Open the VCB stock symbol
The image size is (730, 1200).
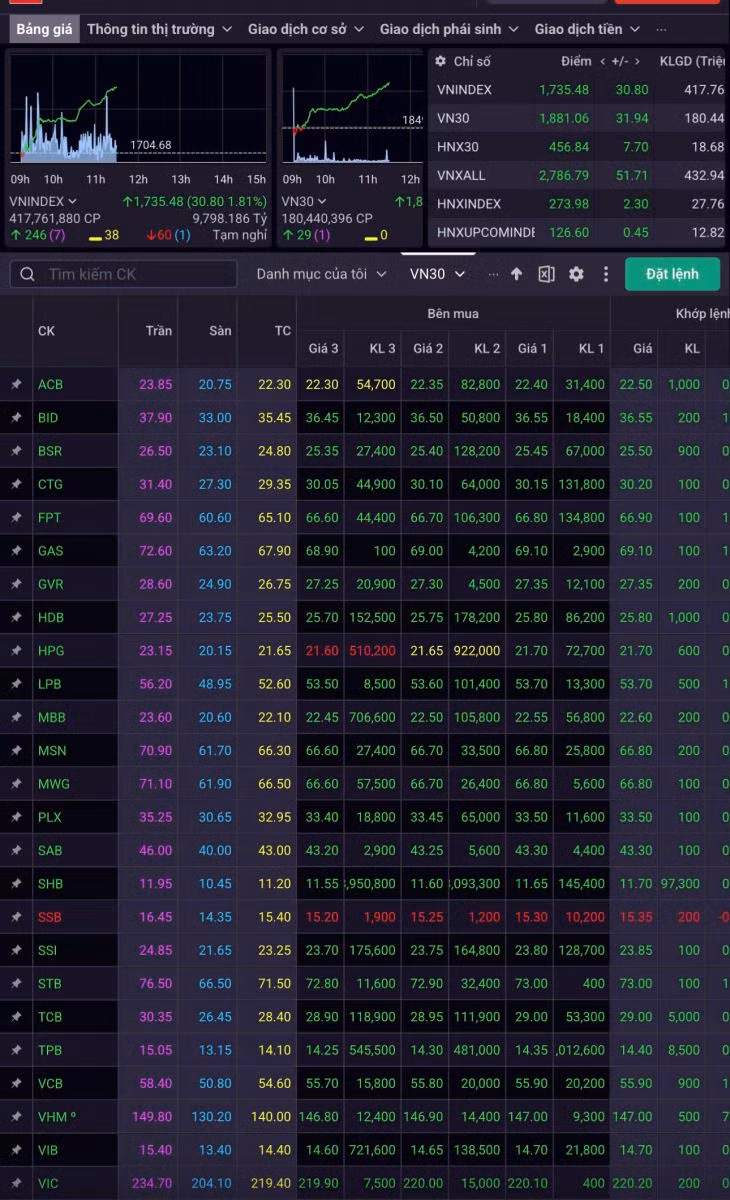50,1083
